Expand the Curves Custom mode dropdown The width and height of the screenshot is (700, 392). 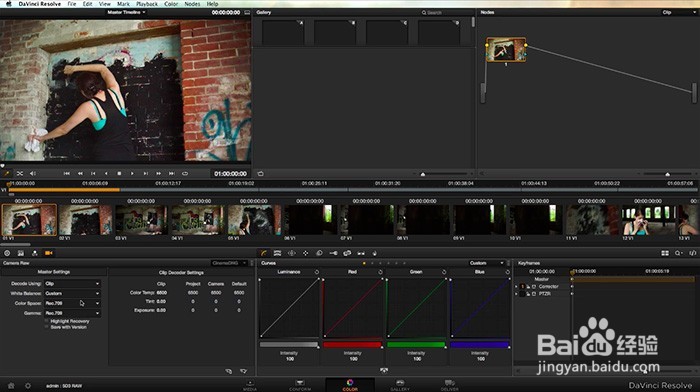(486, 263)
